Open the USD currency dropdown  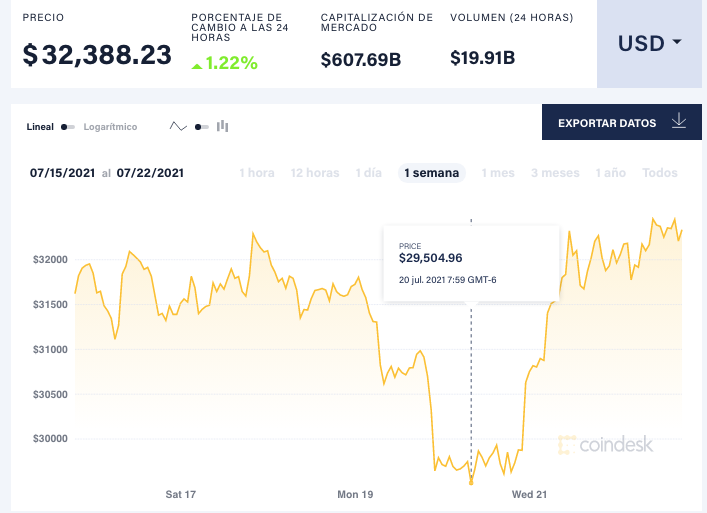[649, 44]
